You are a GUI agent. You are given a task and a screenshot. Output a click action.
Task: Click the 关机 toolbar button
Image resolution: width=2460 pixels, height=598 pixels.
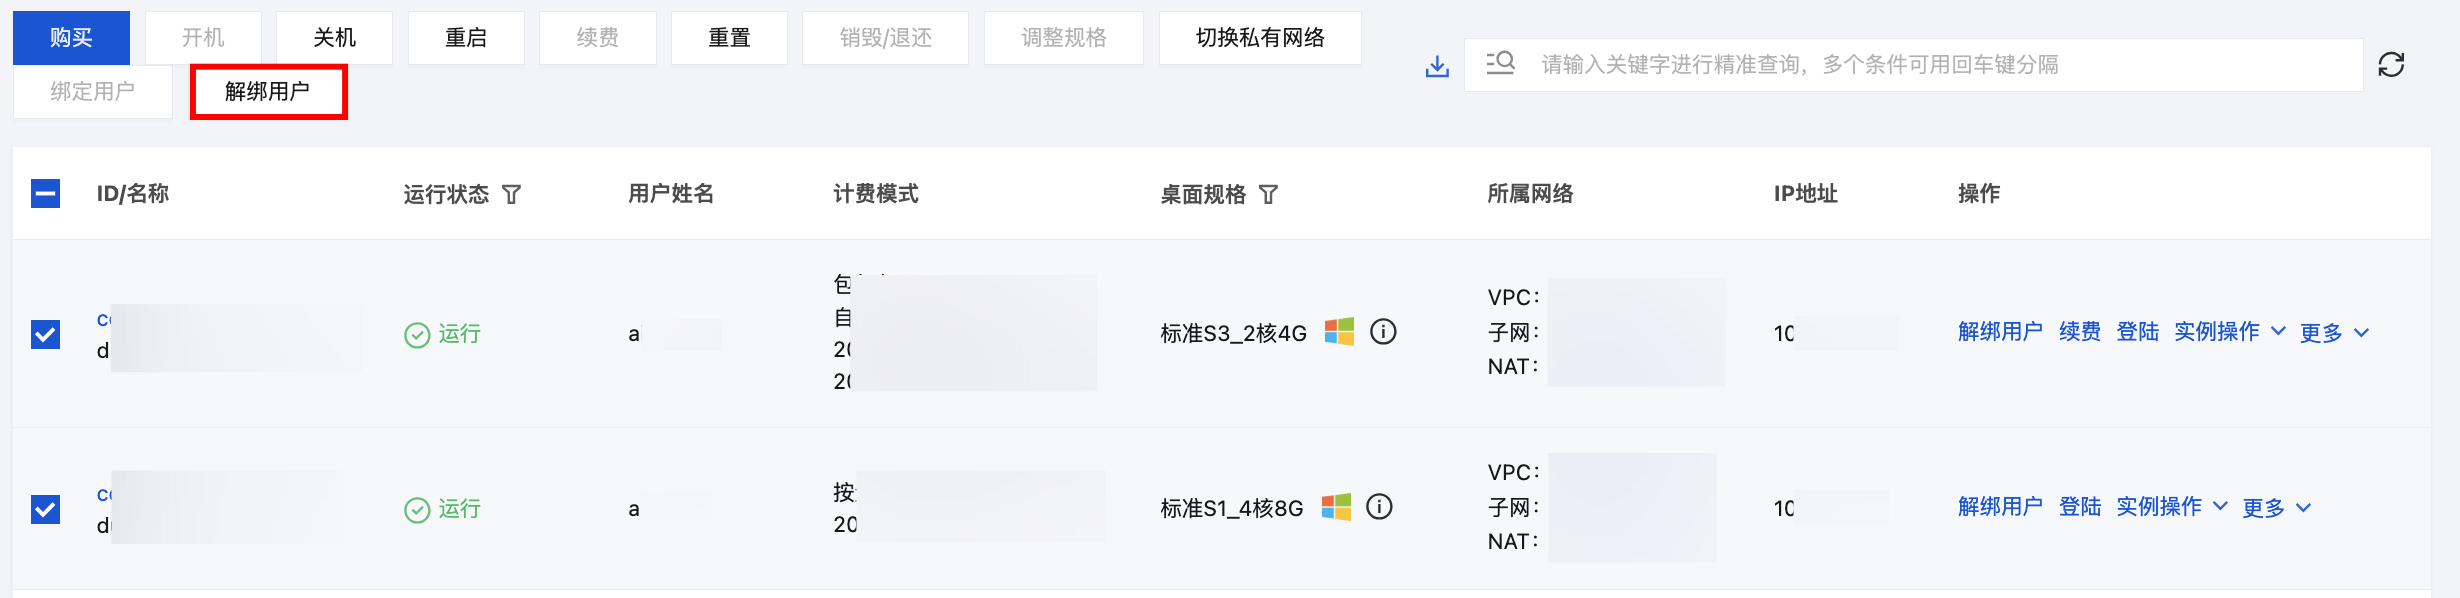334,38
